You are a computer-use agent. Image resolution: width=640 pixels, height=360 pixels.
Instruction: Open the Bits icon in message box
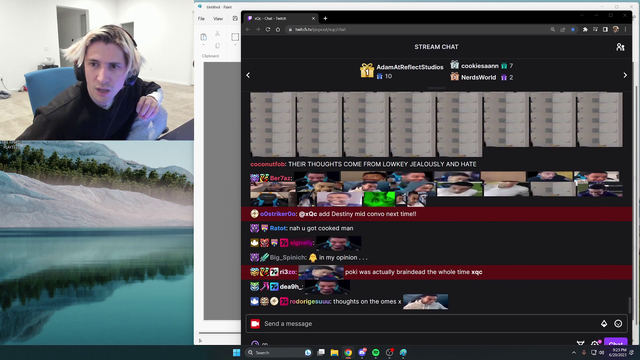point(604,324)
